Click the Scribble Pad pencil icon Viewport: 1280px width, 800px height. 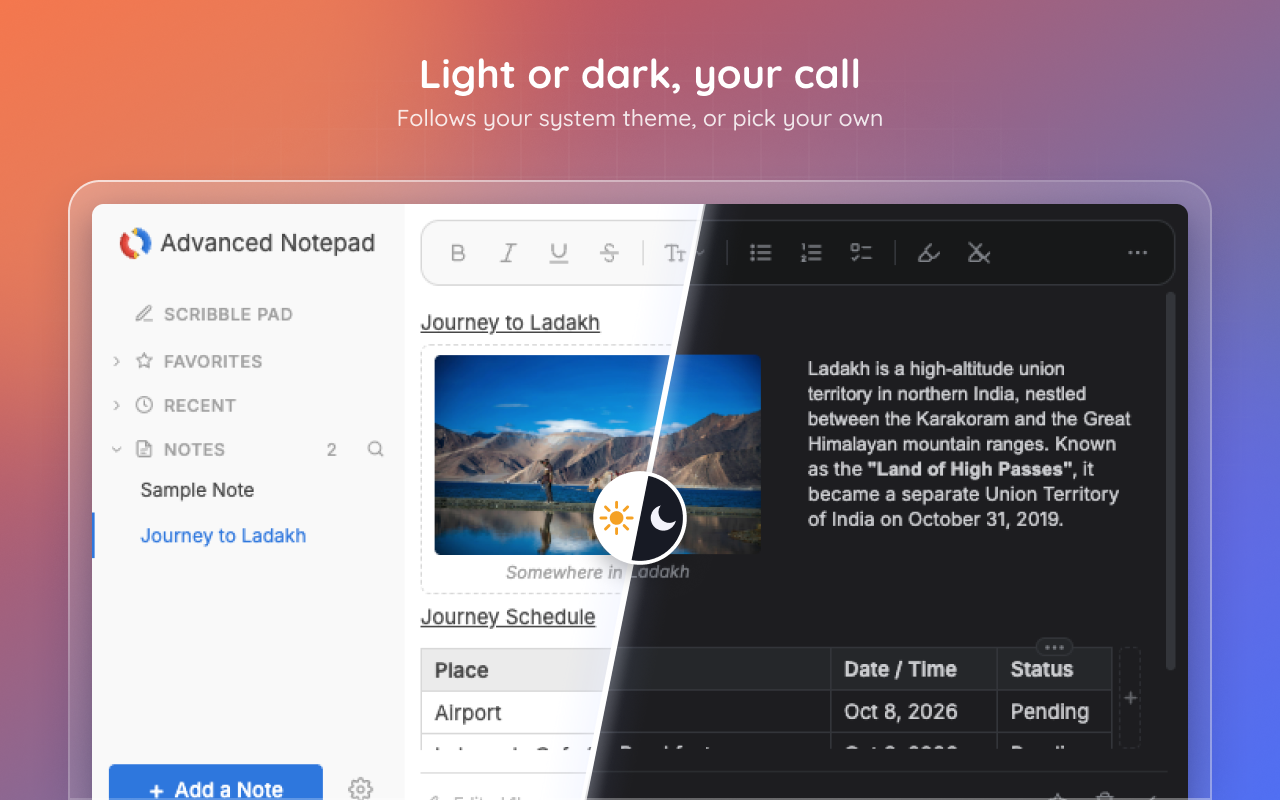(x=144, y=314)
